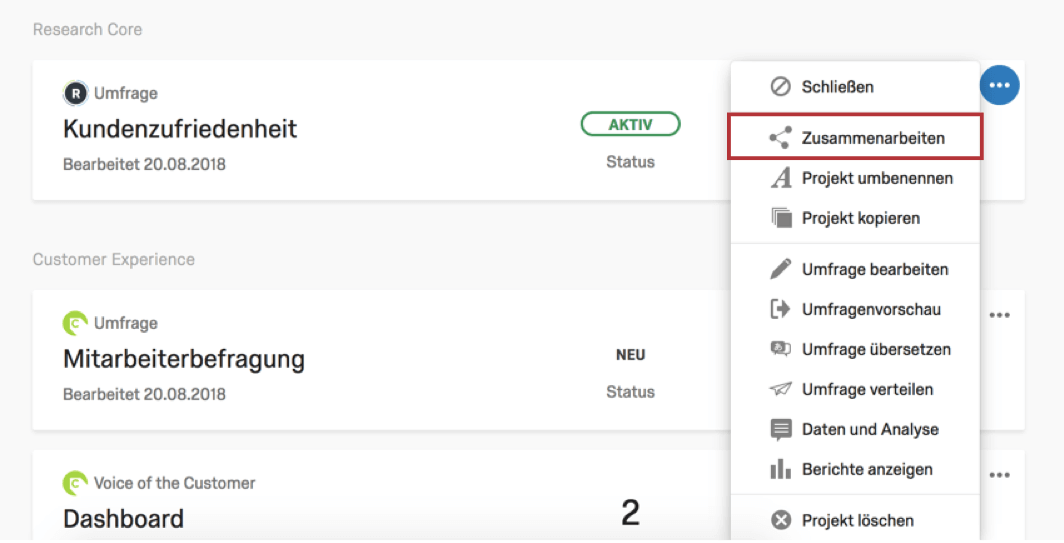Click the bar chart icon for Berichte
1064x543 pixels.
[x=780, y=469]
